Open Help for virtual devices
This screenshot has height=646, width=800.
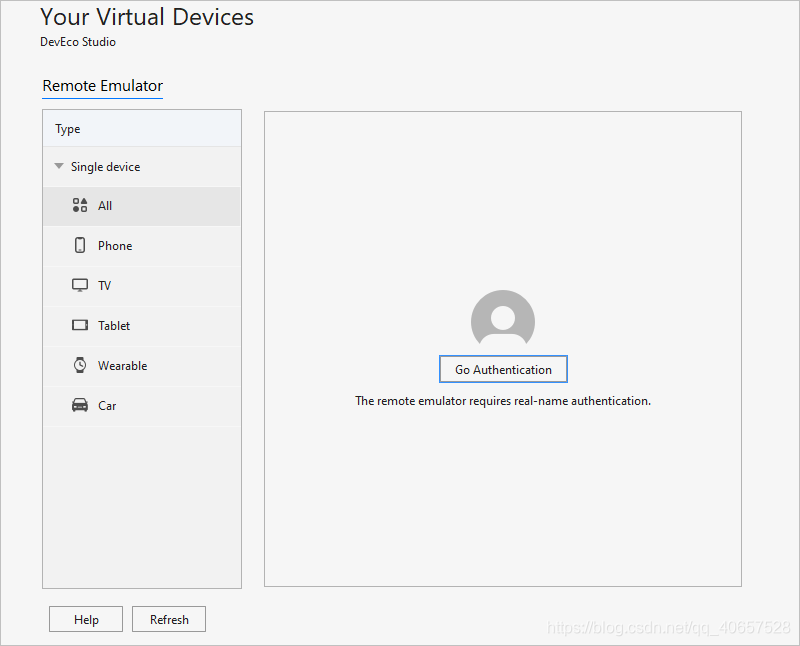pos(86,619)
